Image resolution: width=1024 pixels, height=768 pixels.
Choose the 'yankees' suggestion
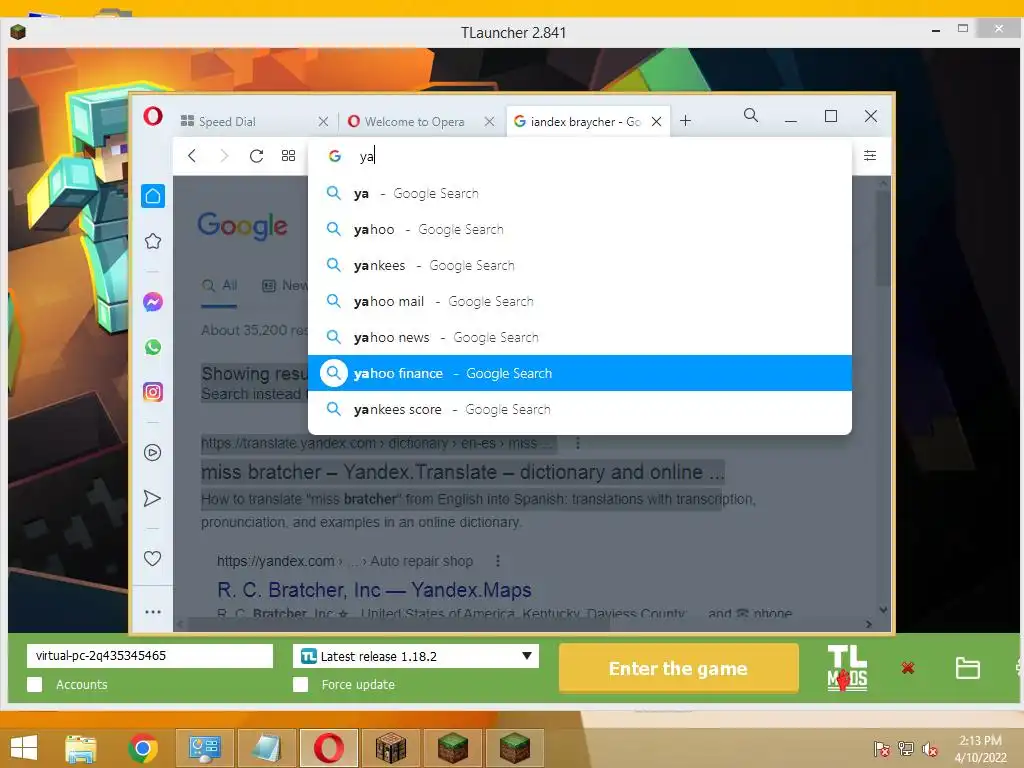(x=580, y=265)
